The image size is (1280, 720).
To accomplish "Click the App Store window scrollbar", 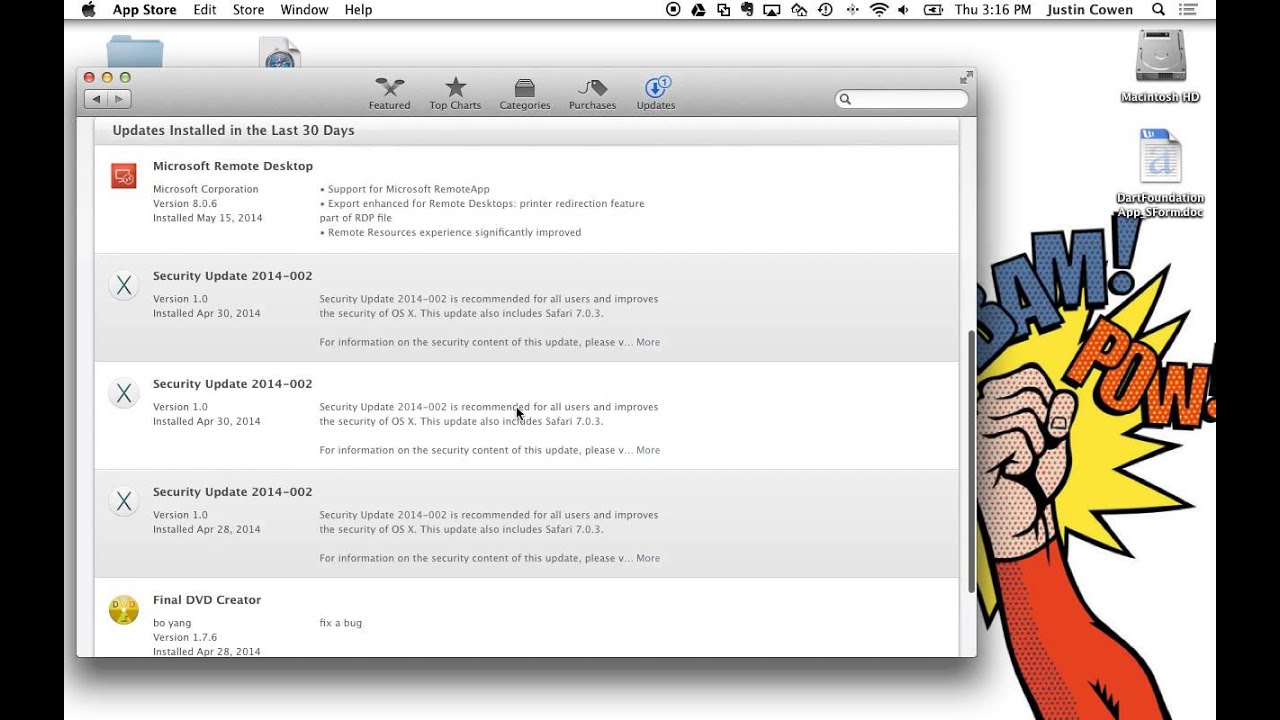I will click(x=971, y=460).
